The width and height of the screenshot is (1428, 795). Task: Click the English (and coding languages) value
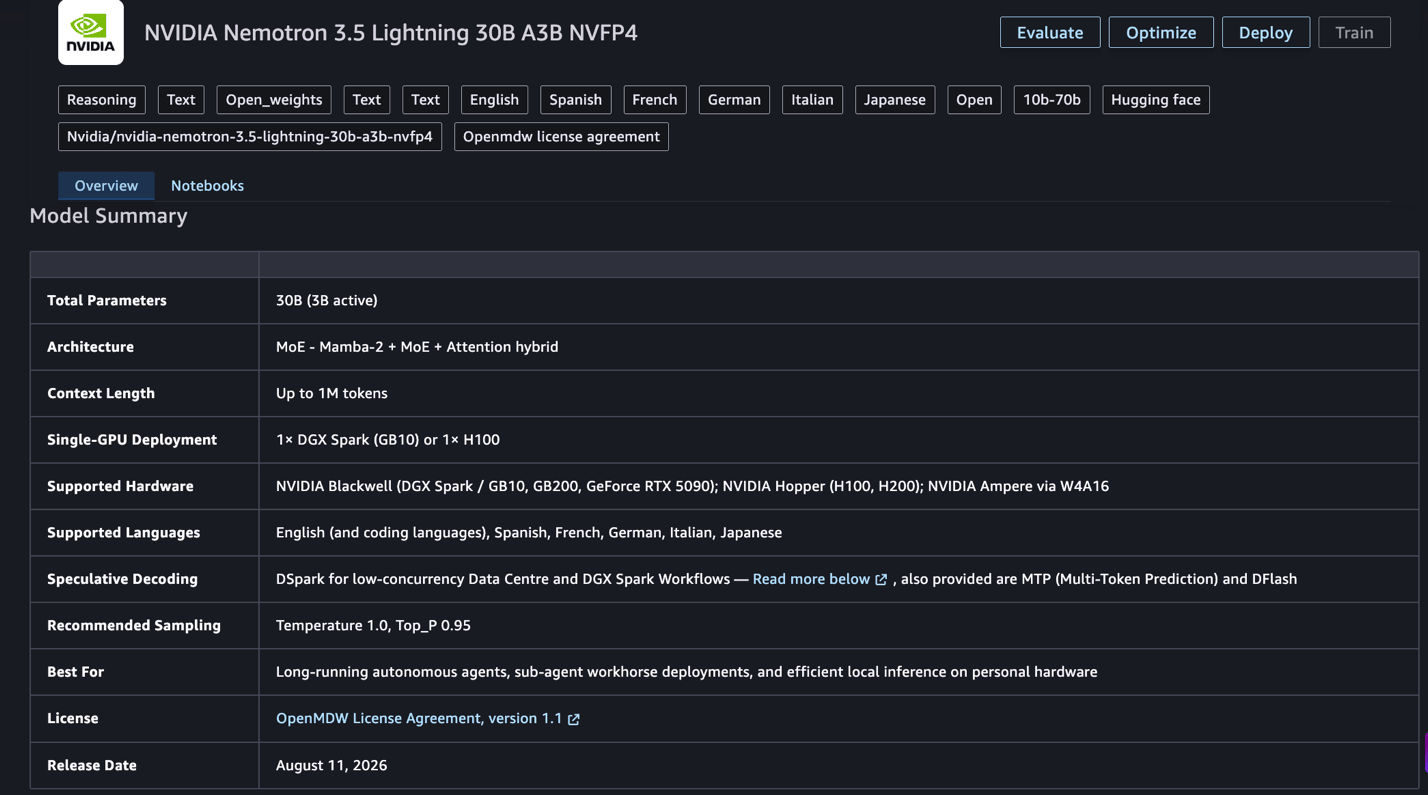click(529, 533)
